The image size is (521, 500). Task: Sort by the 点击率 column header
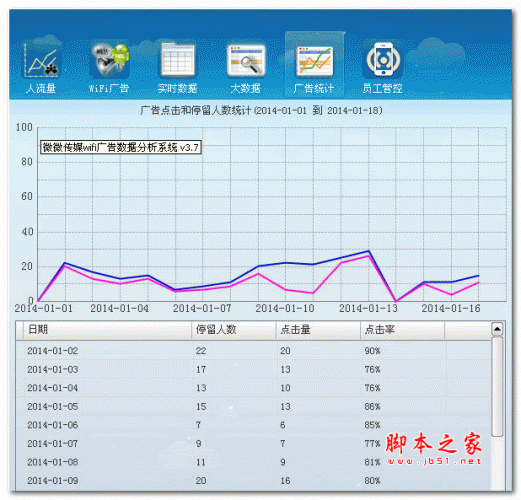tap(402, 330)
